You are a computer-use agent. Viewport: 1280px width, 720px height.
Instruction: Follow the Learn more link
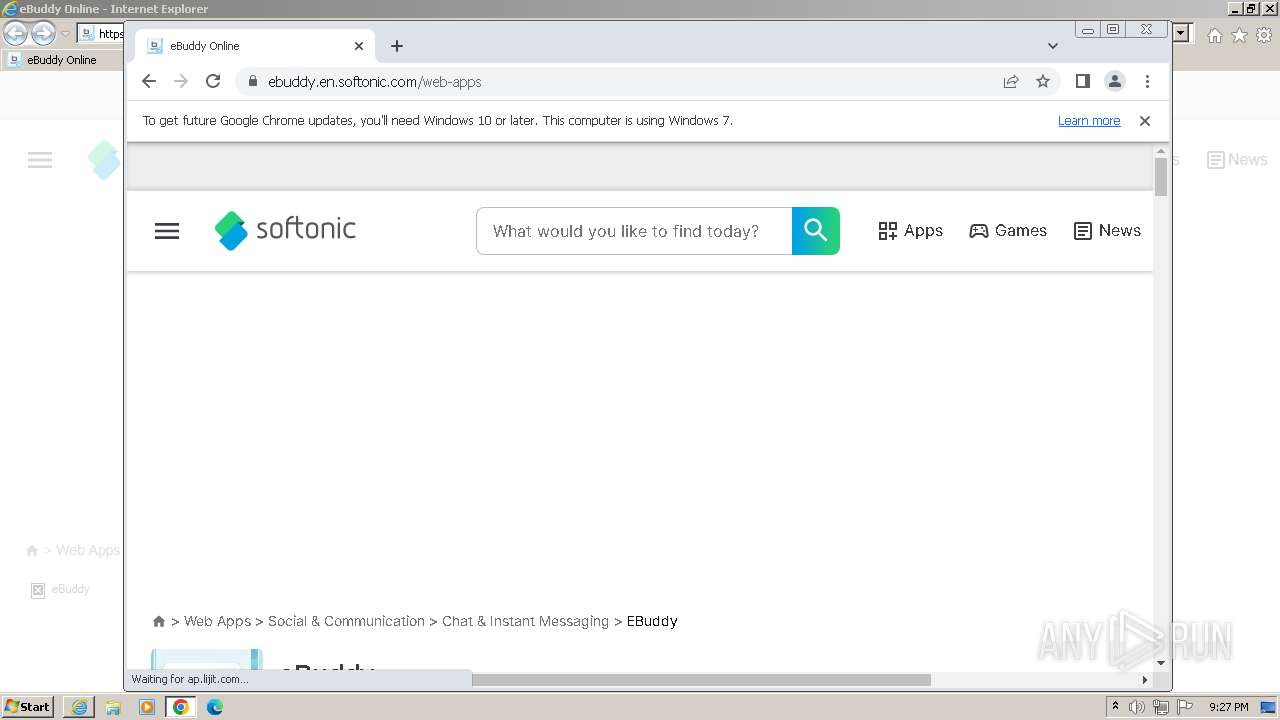point(1089,121)
